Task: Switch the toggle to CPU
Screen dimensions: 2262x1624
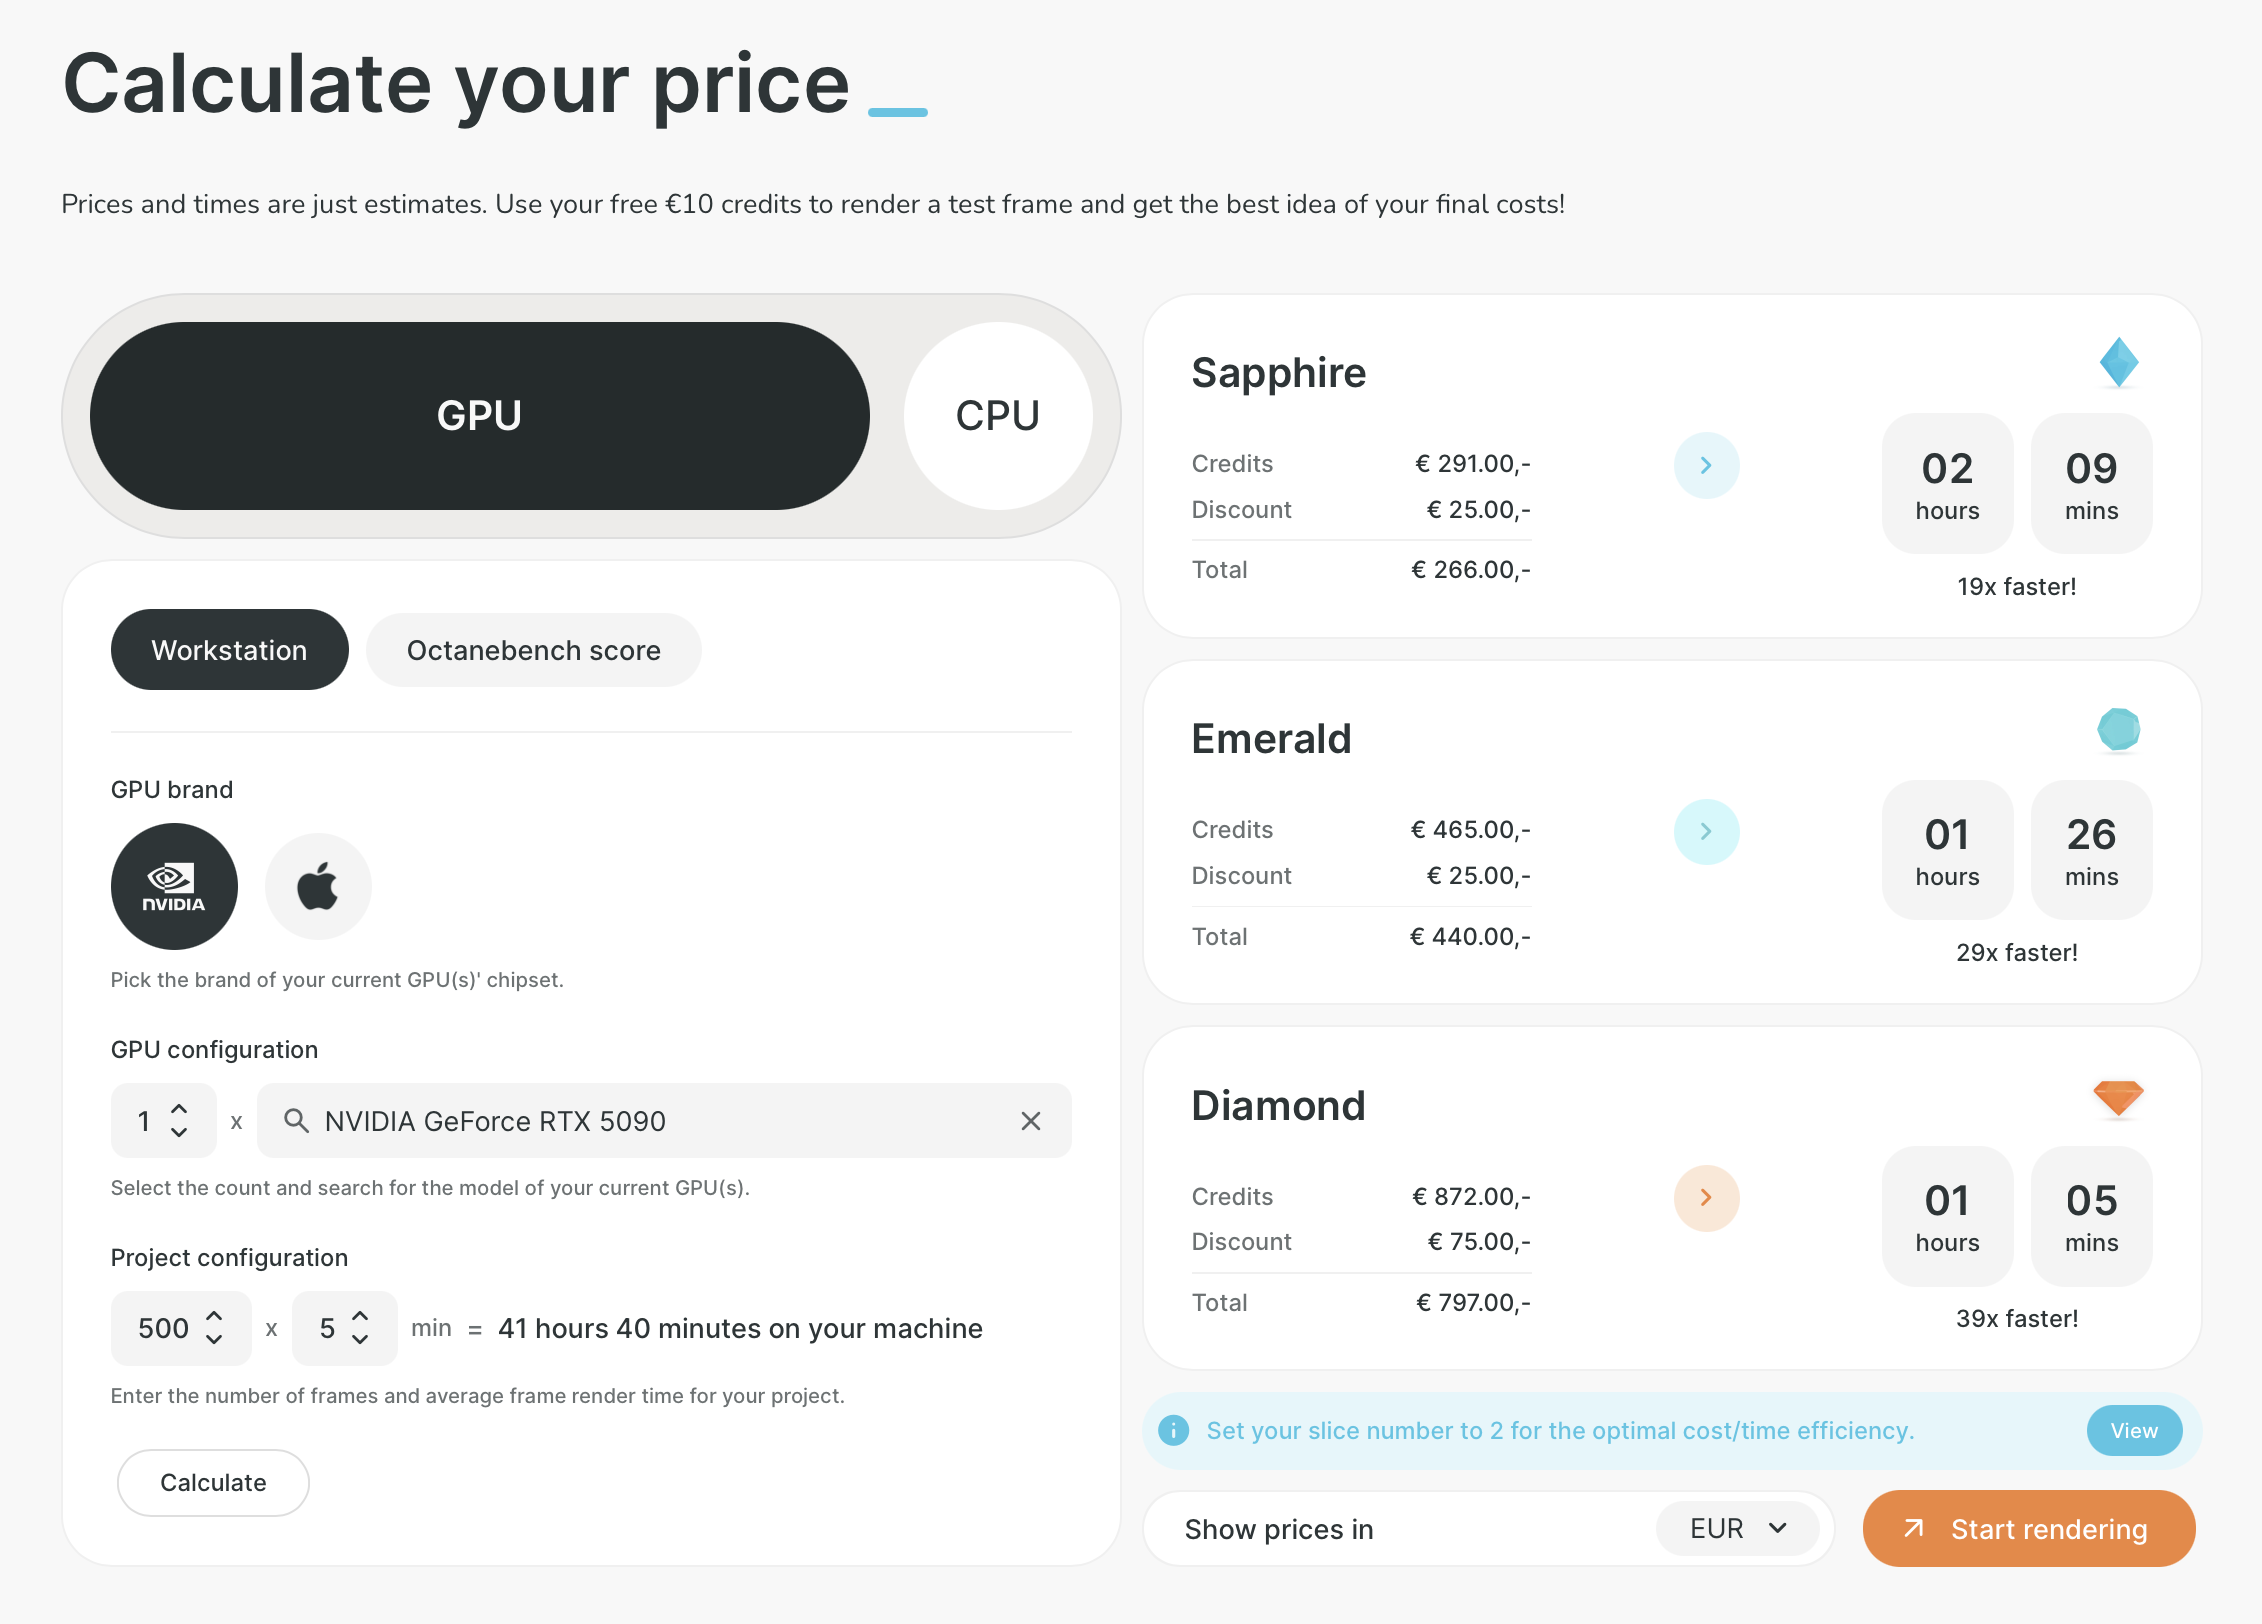Action: coord(997,416)
